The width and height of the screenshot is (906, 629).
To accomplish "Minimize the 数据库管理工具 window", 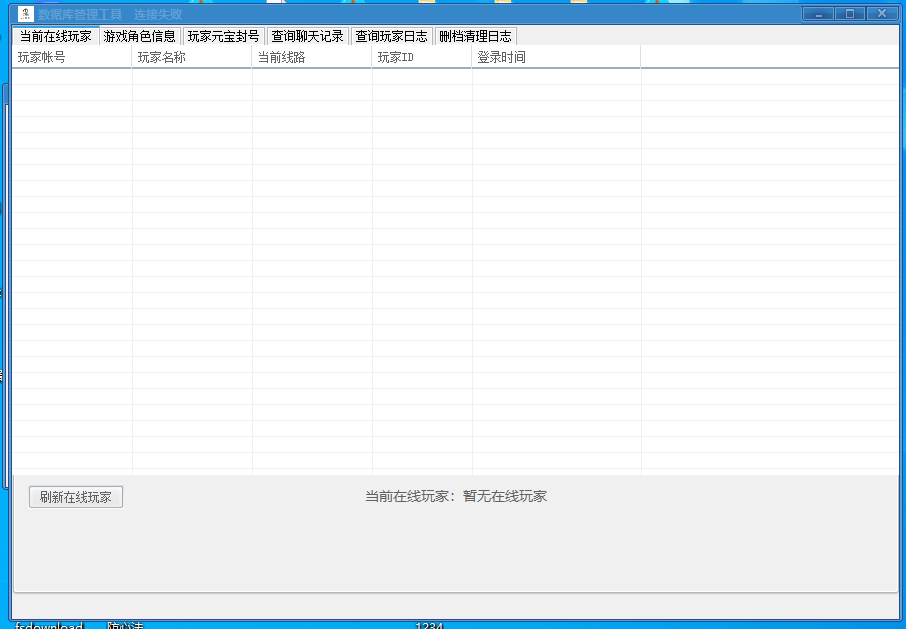I will coord(819,14).
